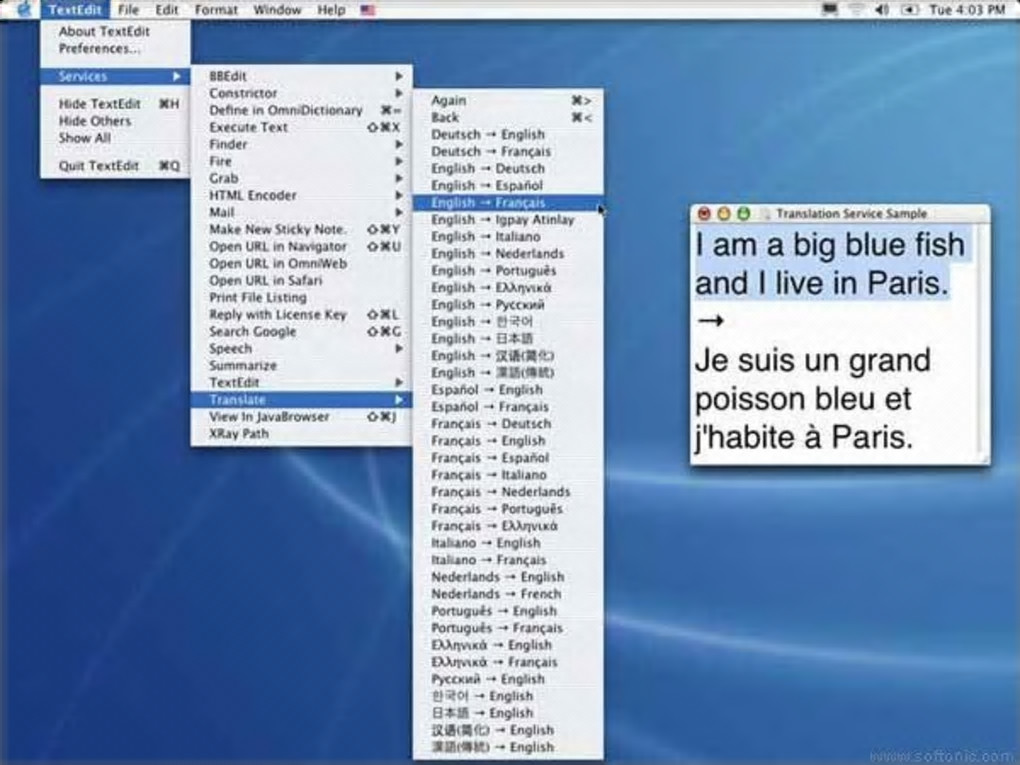Viewport: 1020px width, 765px height.
Task: Expand the Constrictor submenu
Action: click(x=301, y=93)
